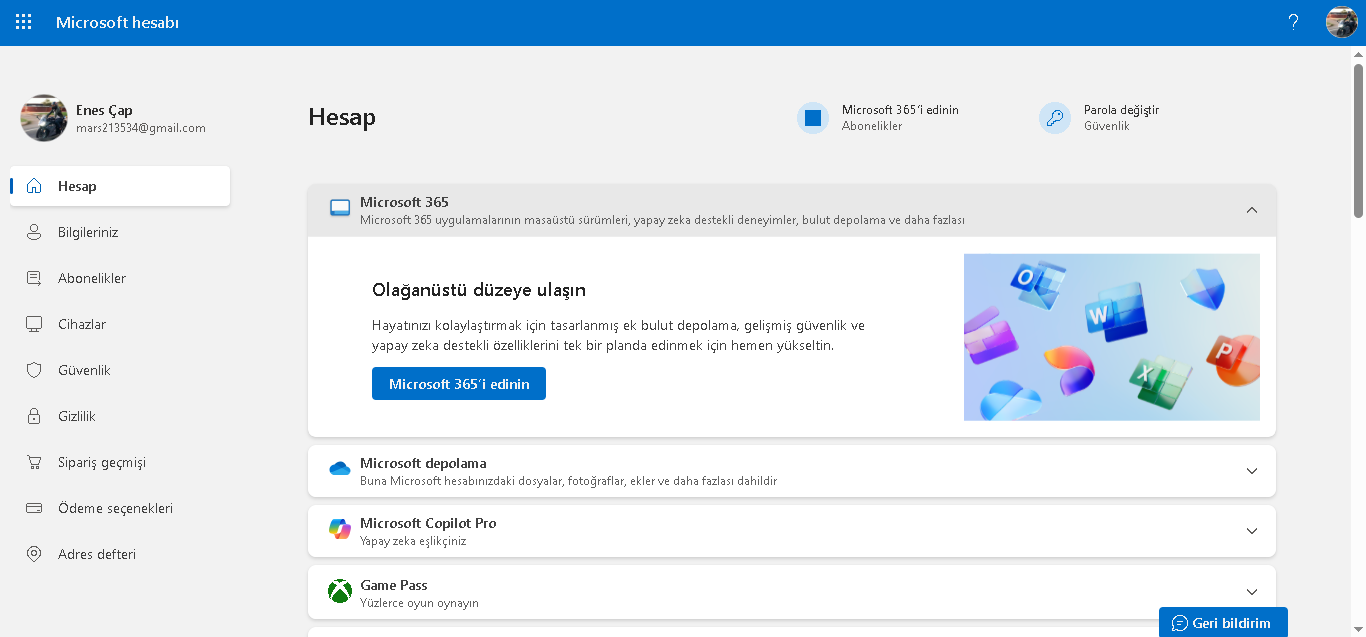Click the Microsoft 365 apps promo image

[1112, 337]
